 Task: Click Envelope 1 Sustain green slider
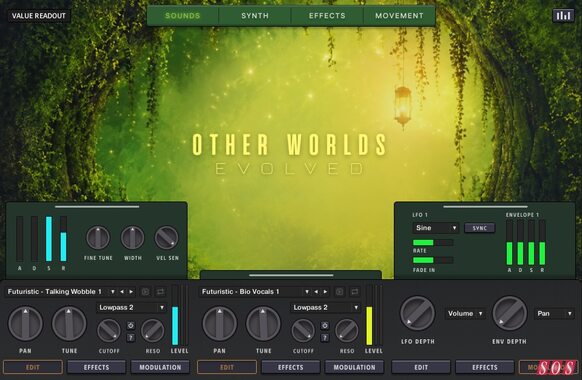[x=531, y=243]
